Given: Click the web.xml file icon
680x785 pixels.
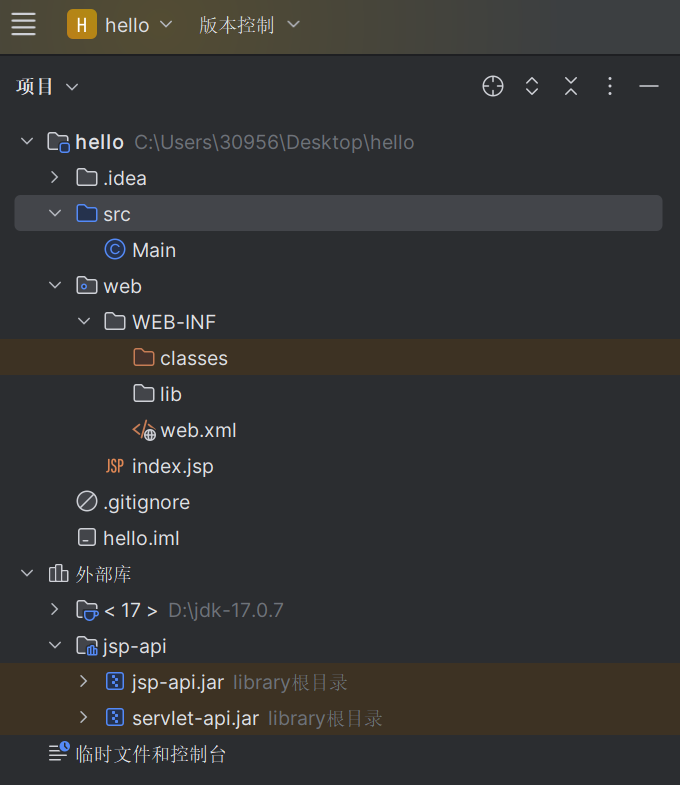Looking at the screenshot, I should [x=144, y=430].
